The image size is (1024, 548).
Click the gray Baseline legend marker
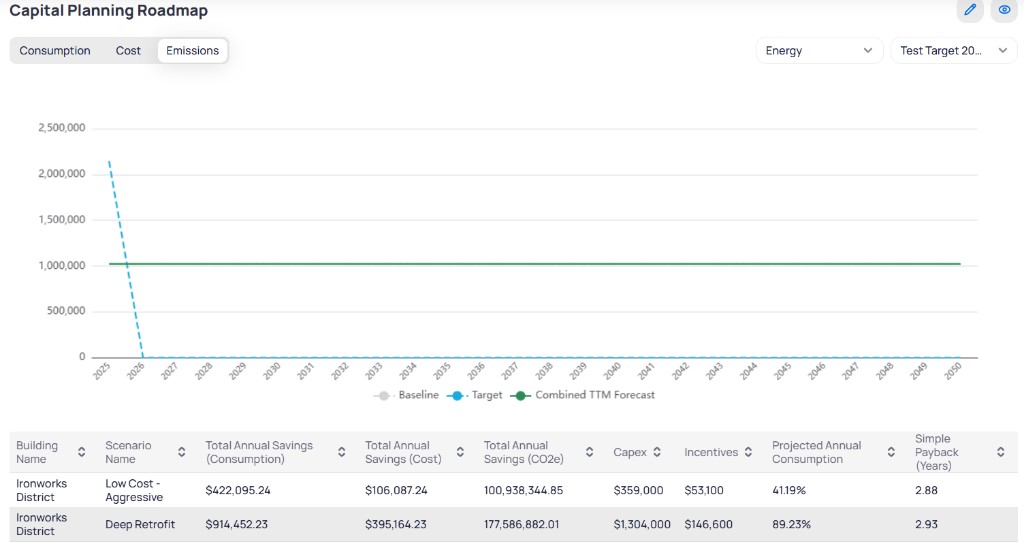pos(383,396)
